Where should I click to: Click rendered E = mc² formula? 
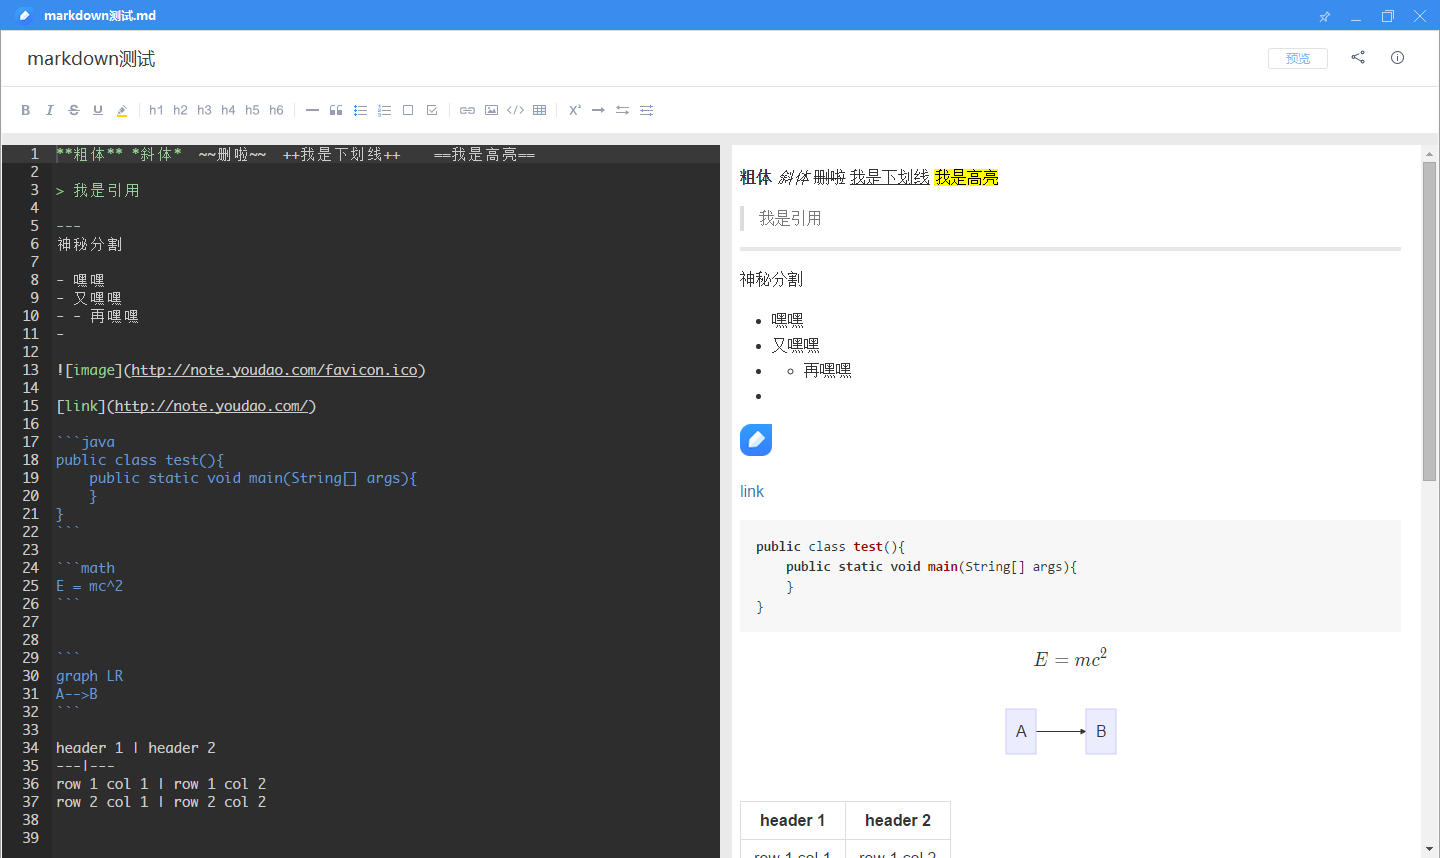(x=1070, y=659)
